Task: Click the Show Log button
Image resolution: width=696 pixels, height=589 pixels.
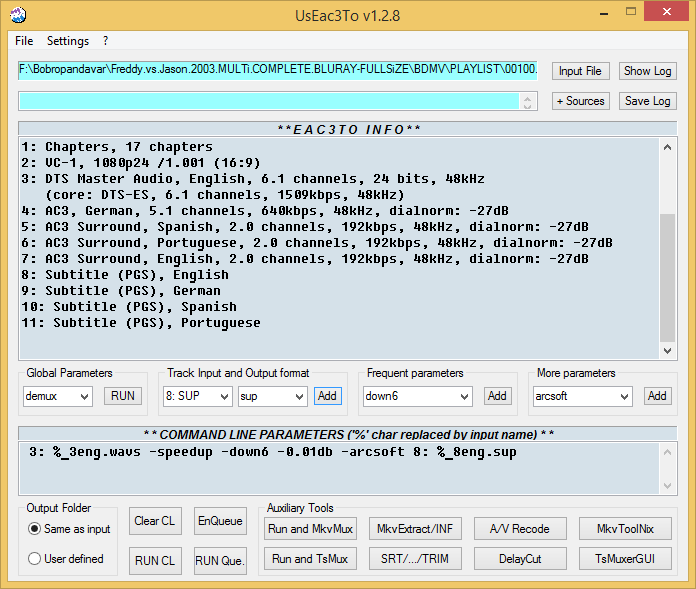Action: tap(648, 71)
